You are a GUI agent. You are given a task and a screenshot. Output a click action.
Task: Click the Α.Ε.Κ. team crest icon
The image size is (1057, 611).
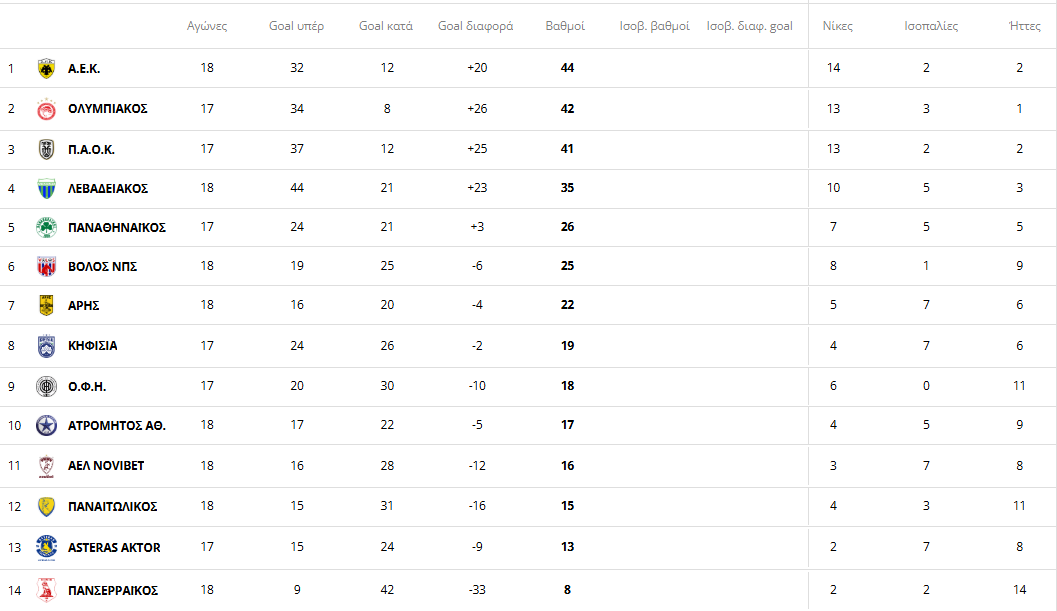pos(46,68)
